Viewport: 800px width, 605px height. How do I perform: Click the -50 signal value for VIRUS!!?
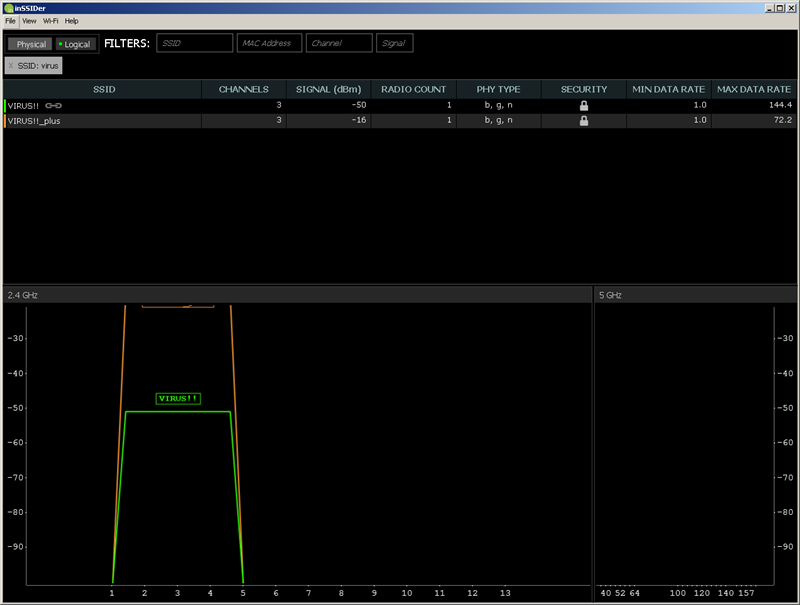coord(359,105)
